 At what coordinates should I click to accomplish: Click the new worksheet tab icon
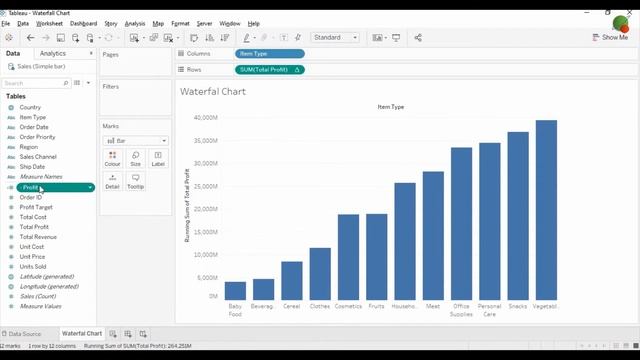pos(113,334)
